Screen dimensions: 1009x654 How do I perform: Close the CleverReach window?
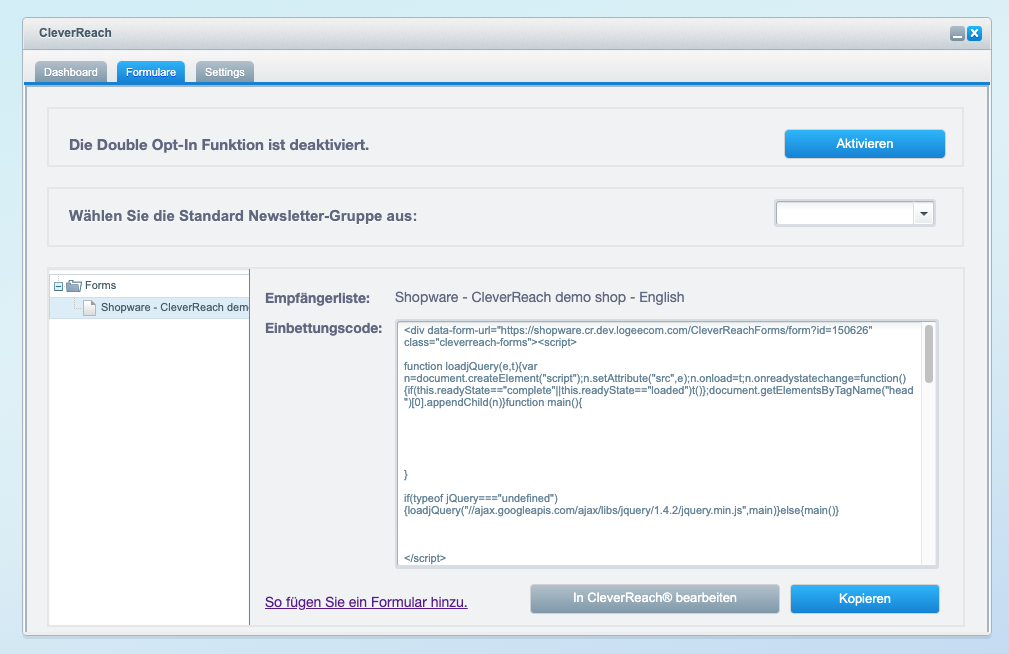pos(974,33)
